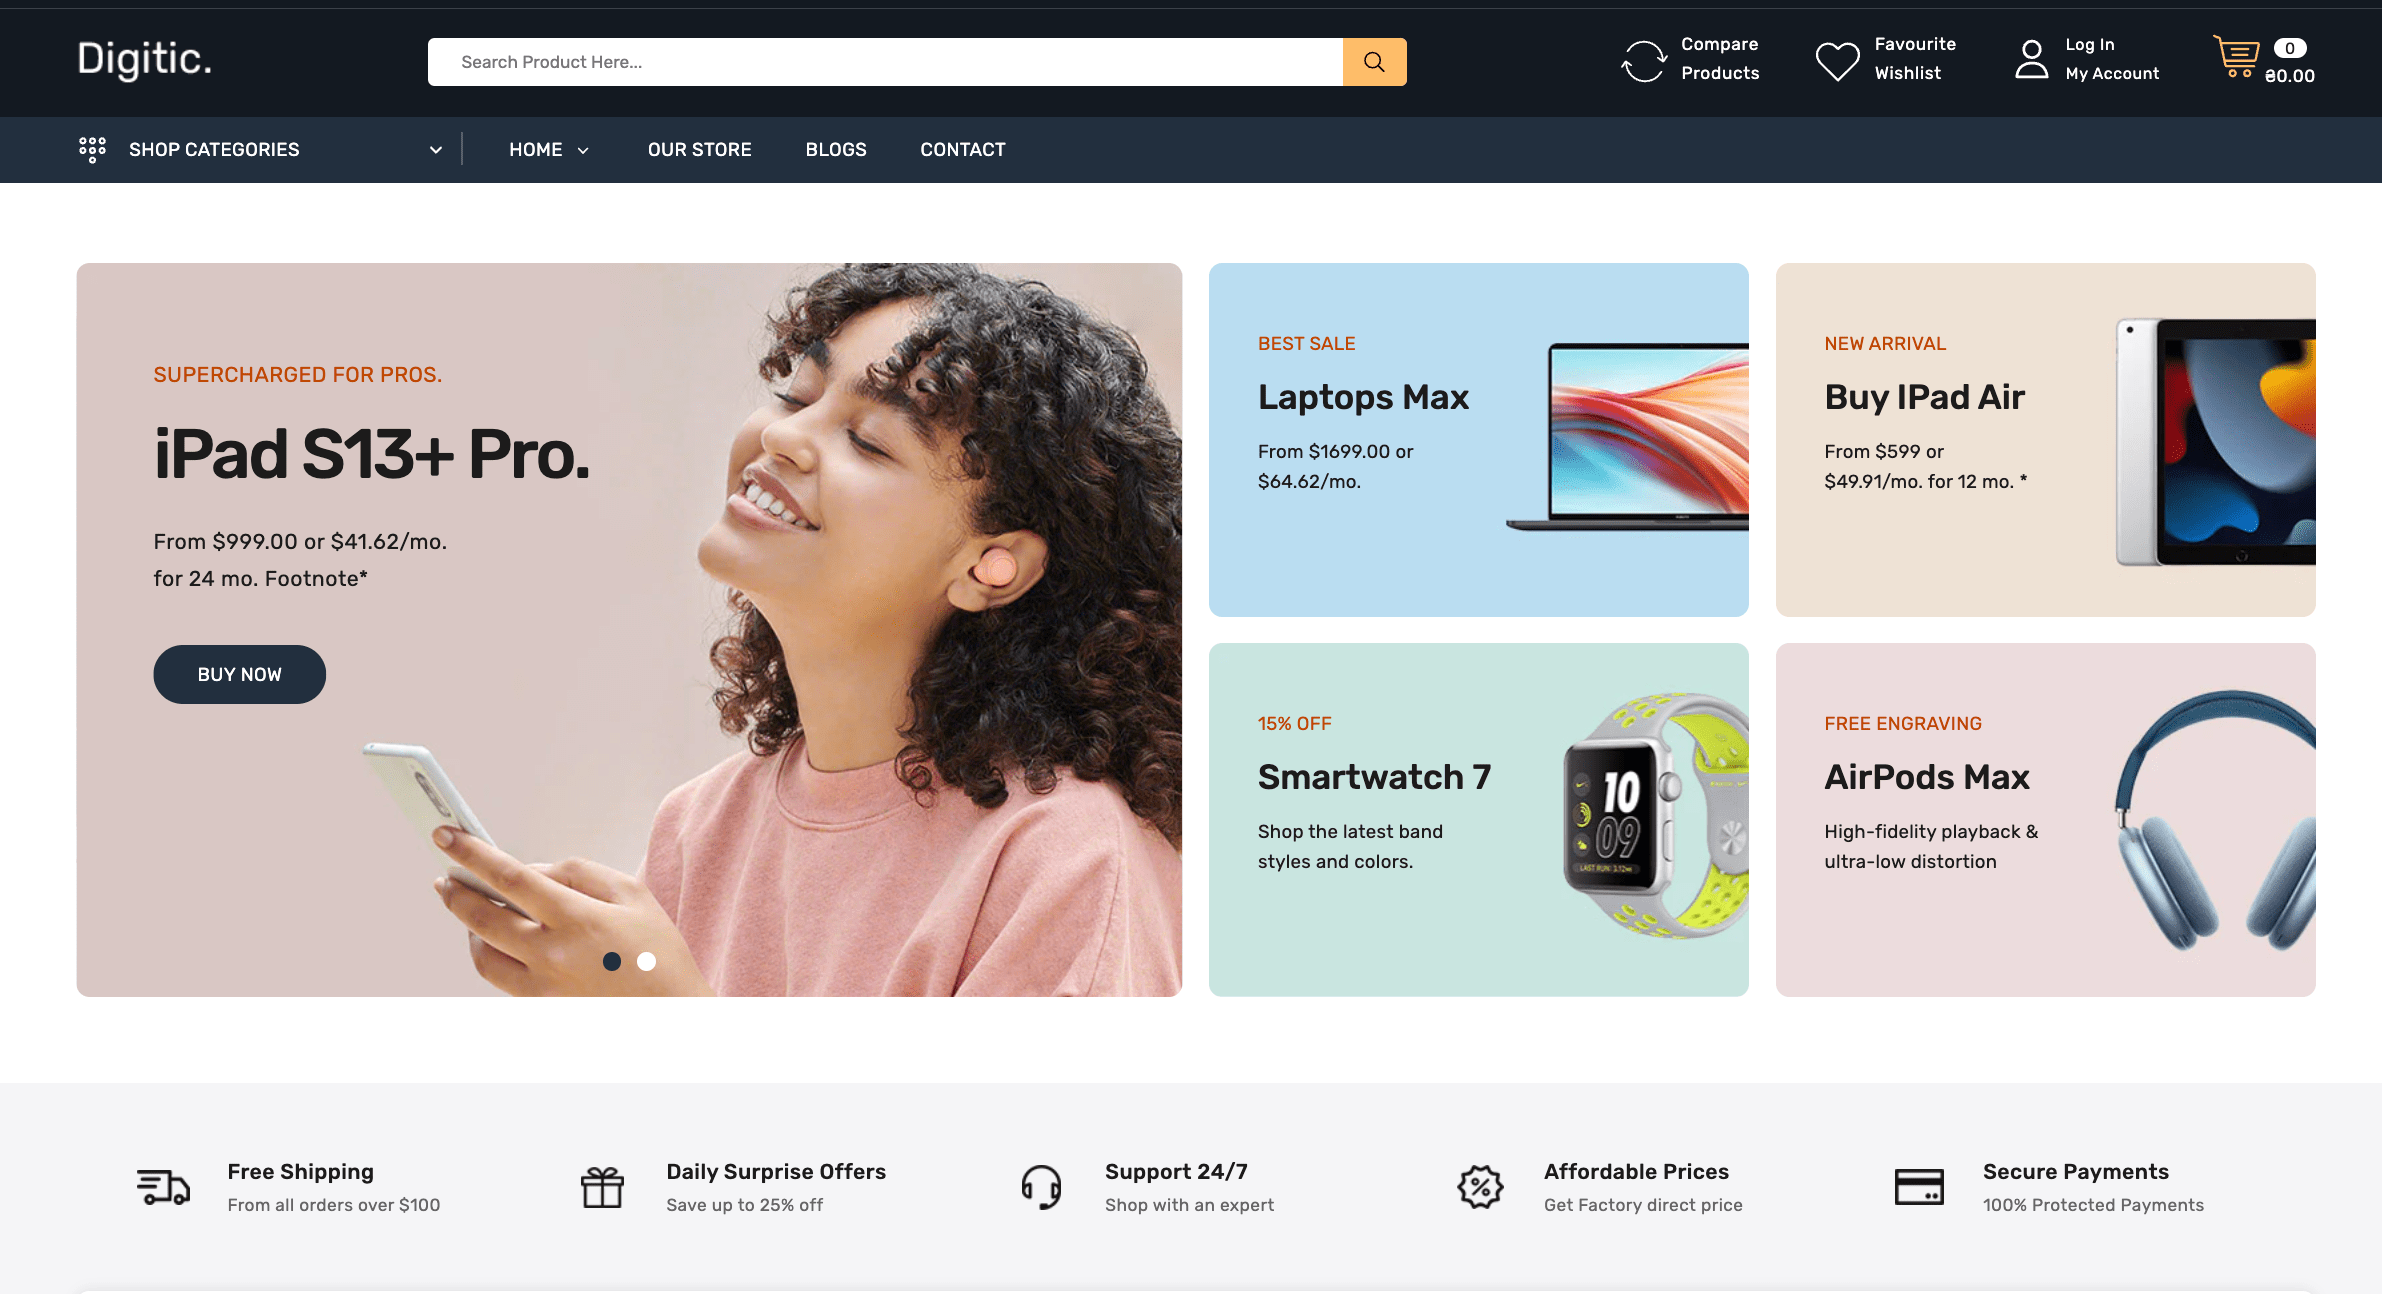
Task: Click the free shipping truck icon
Action: (x=161, y=1186)
